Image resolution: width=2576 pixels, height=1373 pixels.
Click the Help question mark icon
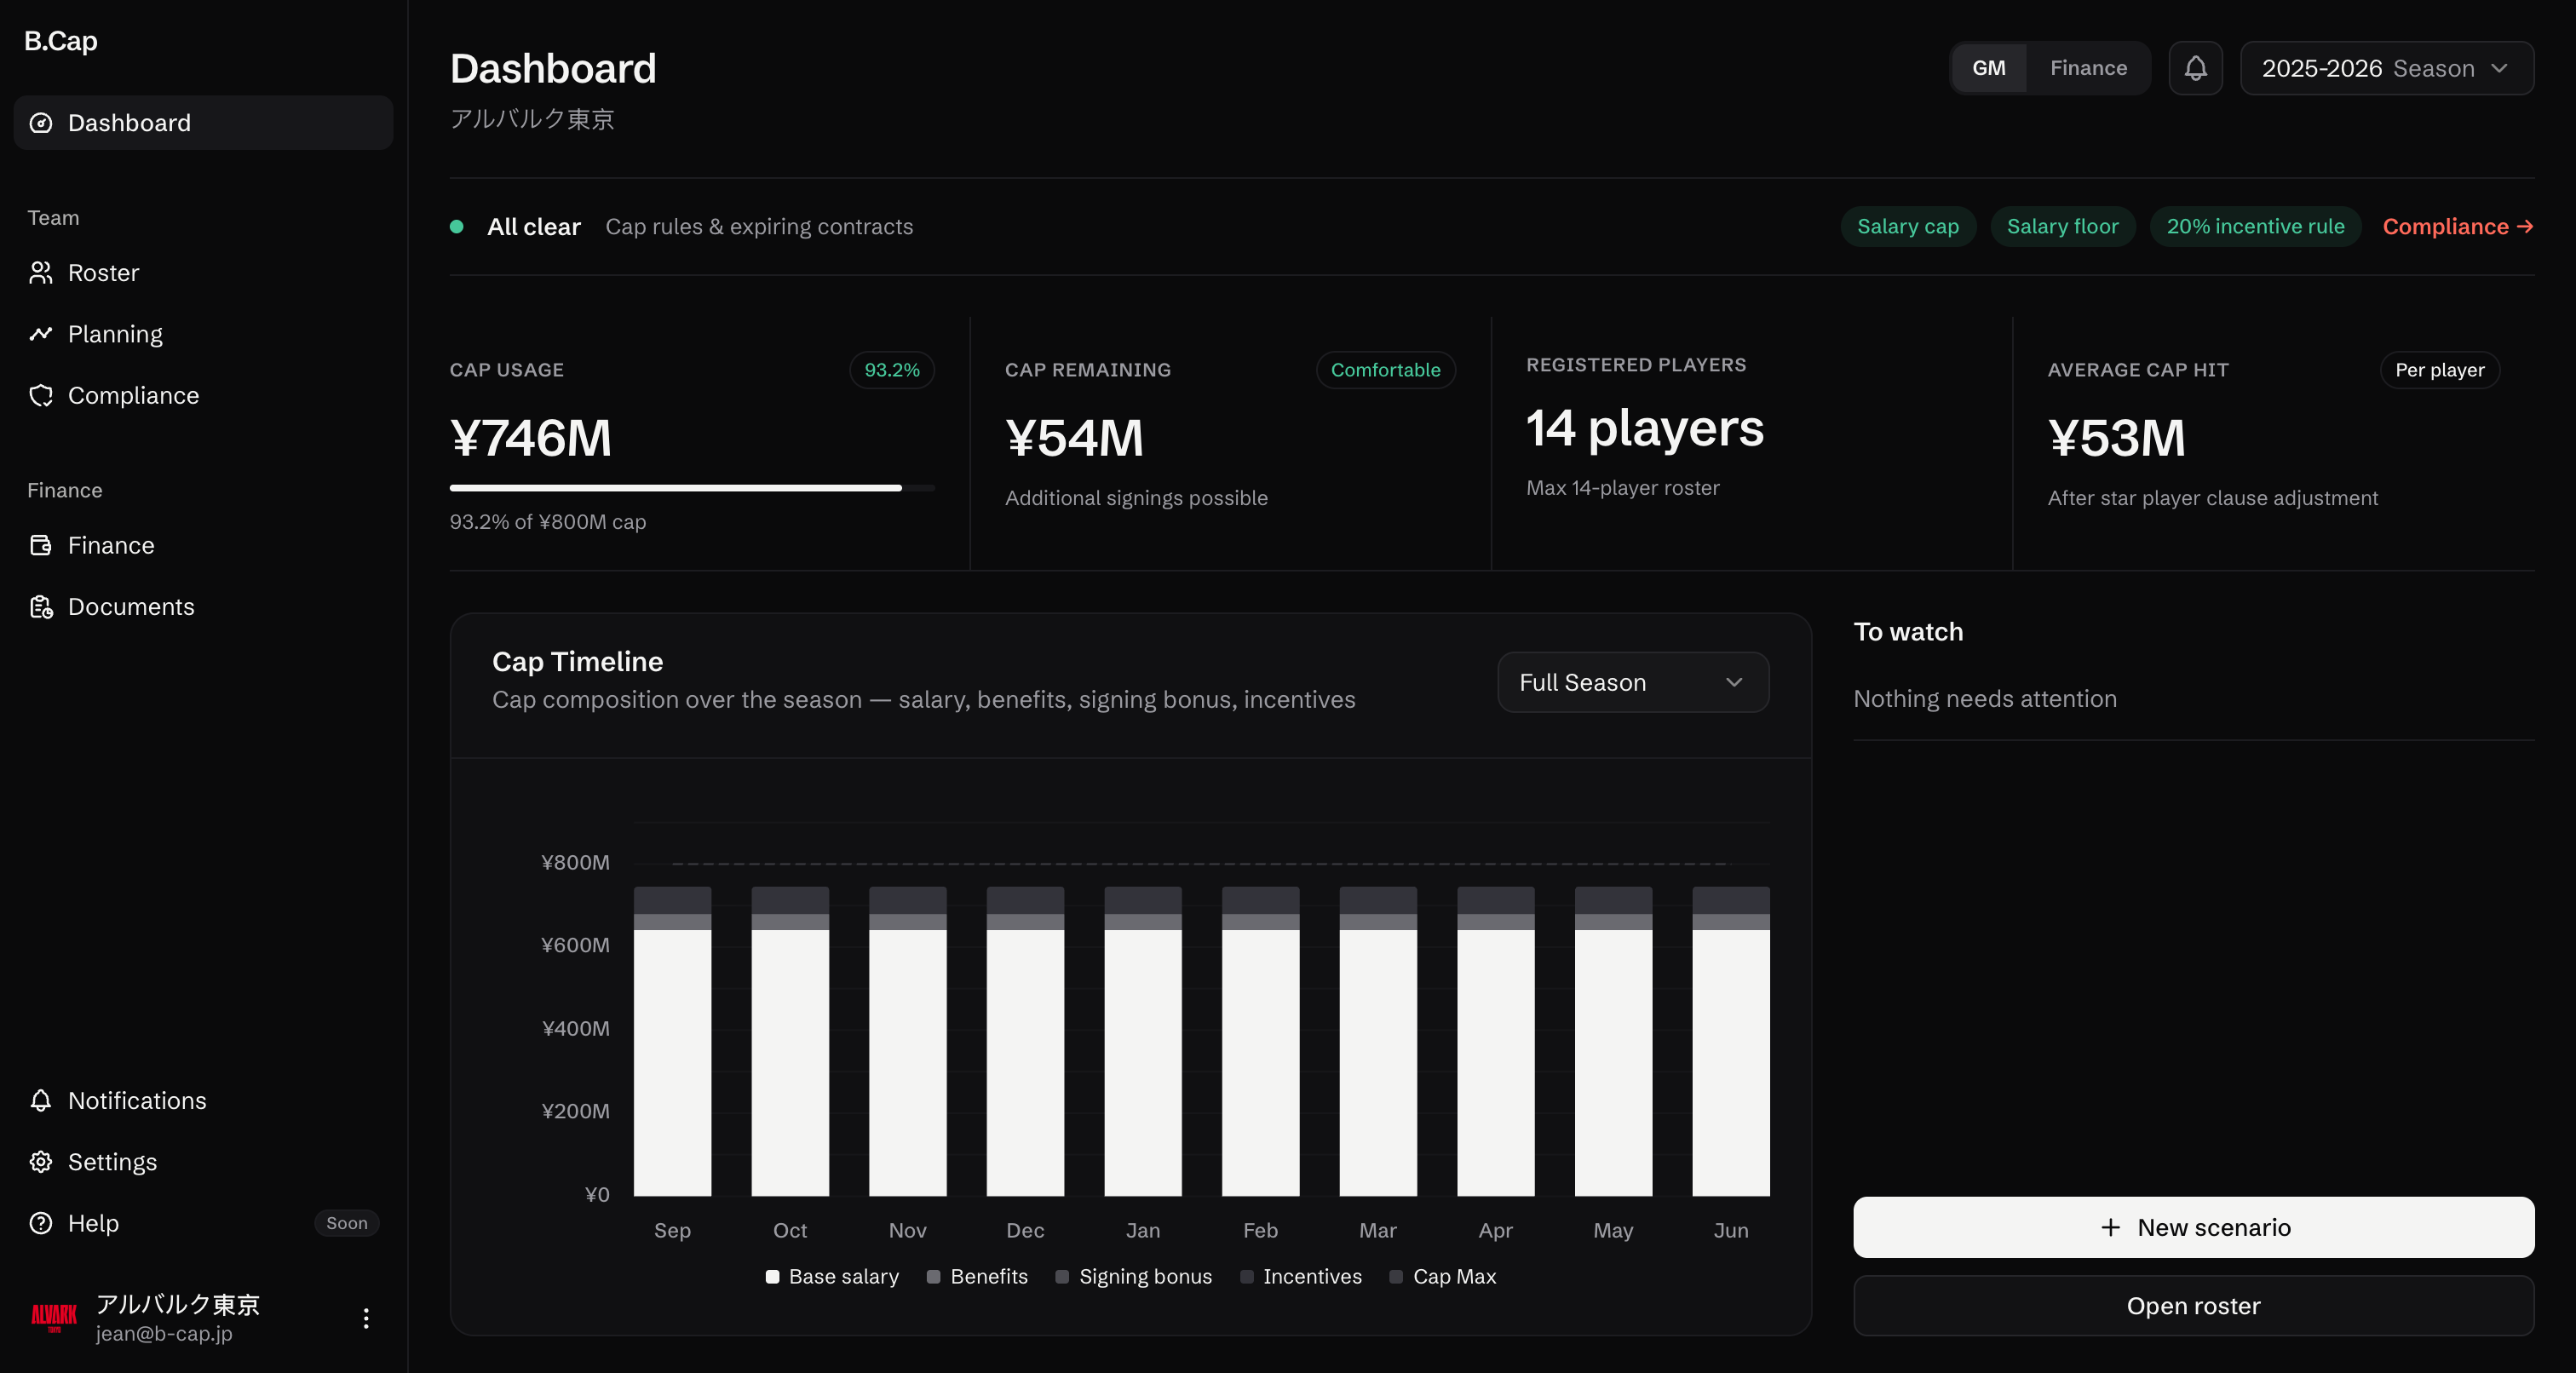41,1224
